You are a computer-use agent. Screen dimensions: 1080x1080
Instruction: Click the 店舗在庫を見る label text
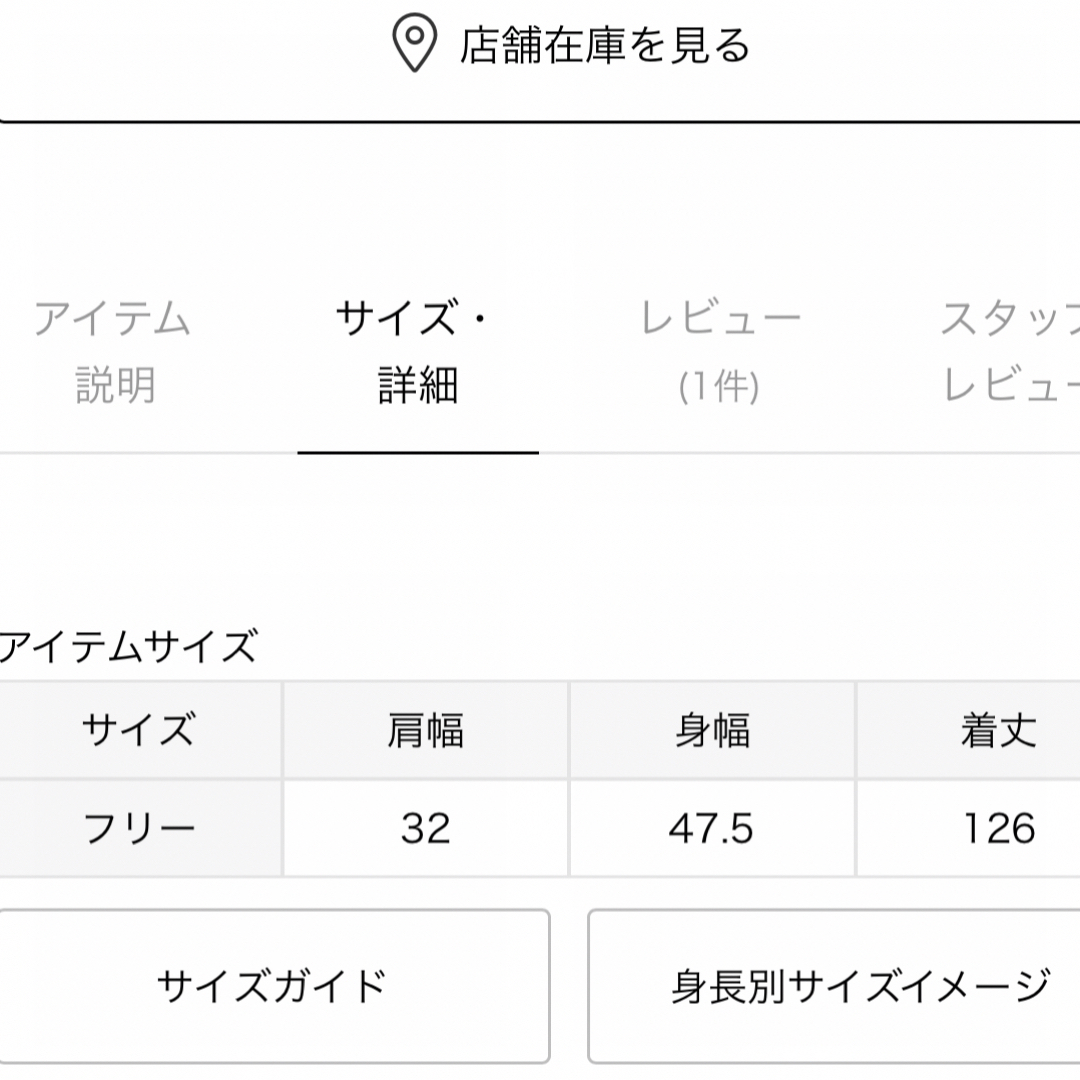pyautogui.click(x=605, y=45)
